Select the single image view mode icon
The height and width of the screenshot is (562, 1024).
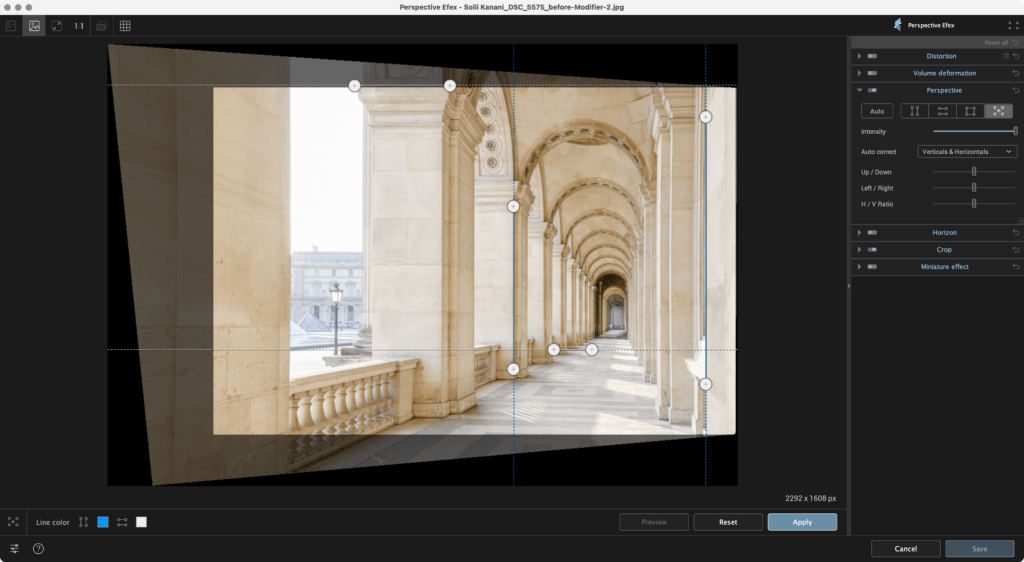click(34, 26)
